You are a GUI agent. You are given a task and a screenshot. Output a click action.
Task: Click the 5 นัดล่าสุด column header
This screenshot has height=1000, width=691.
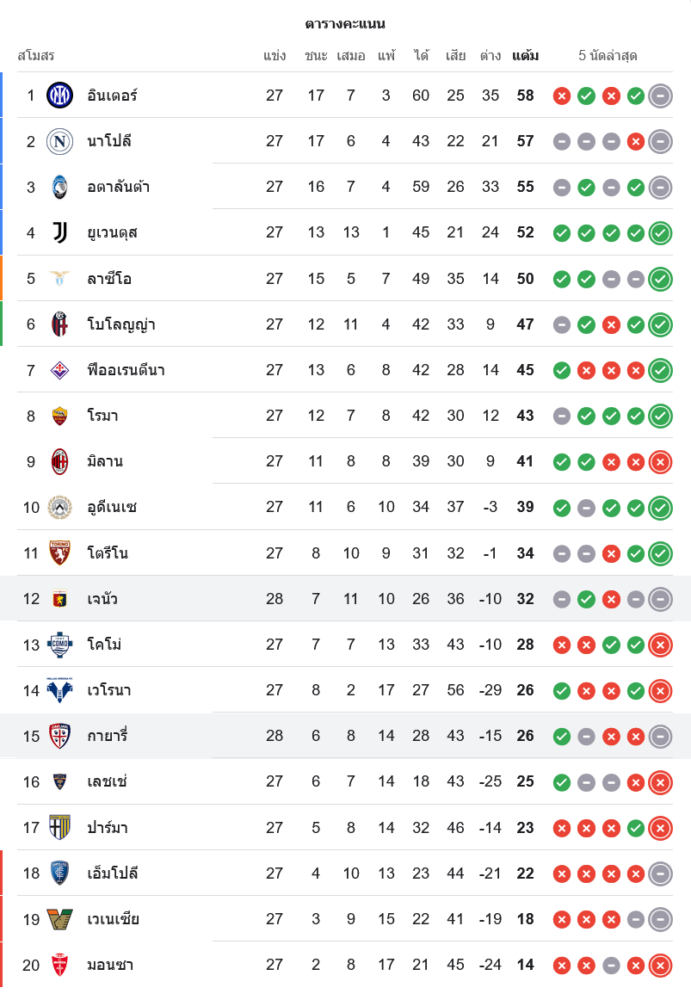point(608,56)
